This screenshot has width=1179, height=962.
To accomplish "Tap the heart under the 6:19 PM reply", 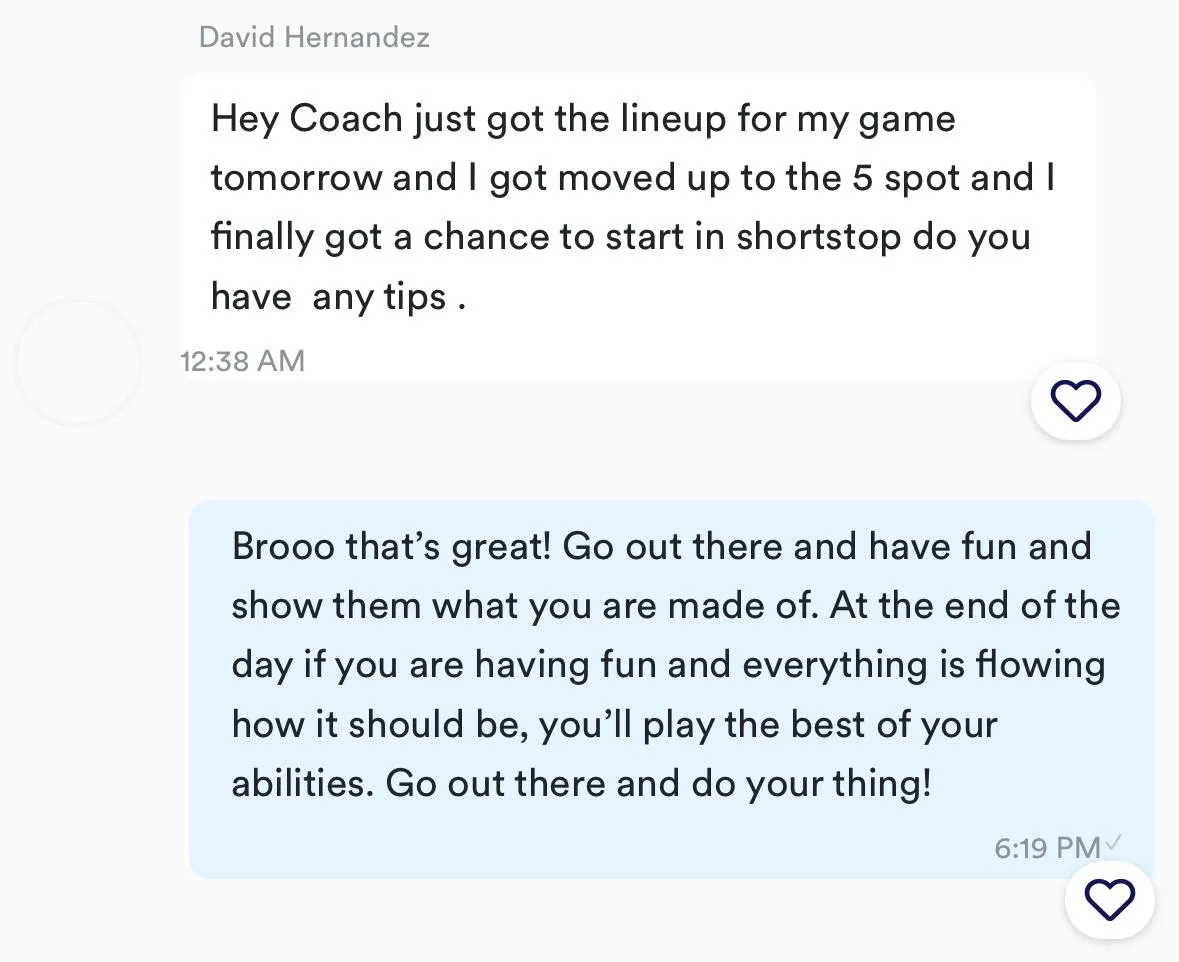I will tap(1110, 899).
